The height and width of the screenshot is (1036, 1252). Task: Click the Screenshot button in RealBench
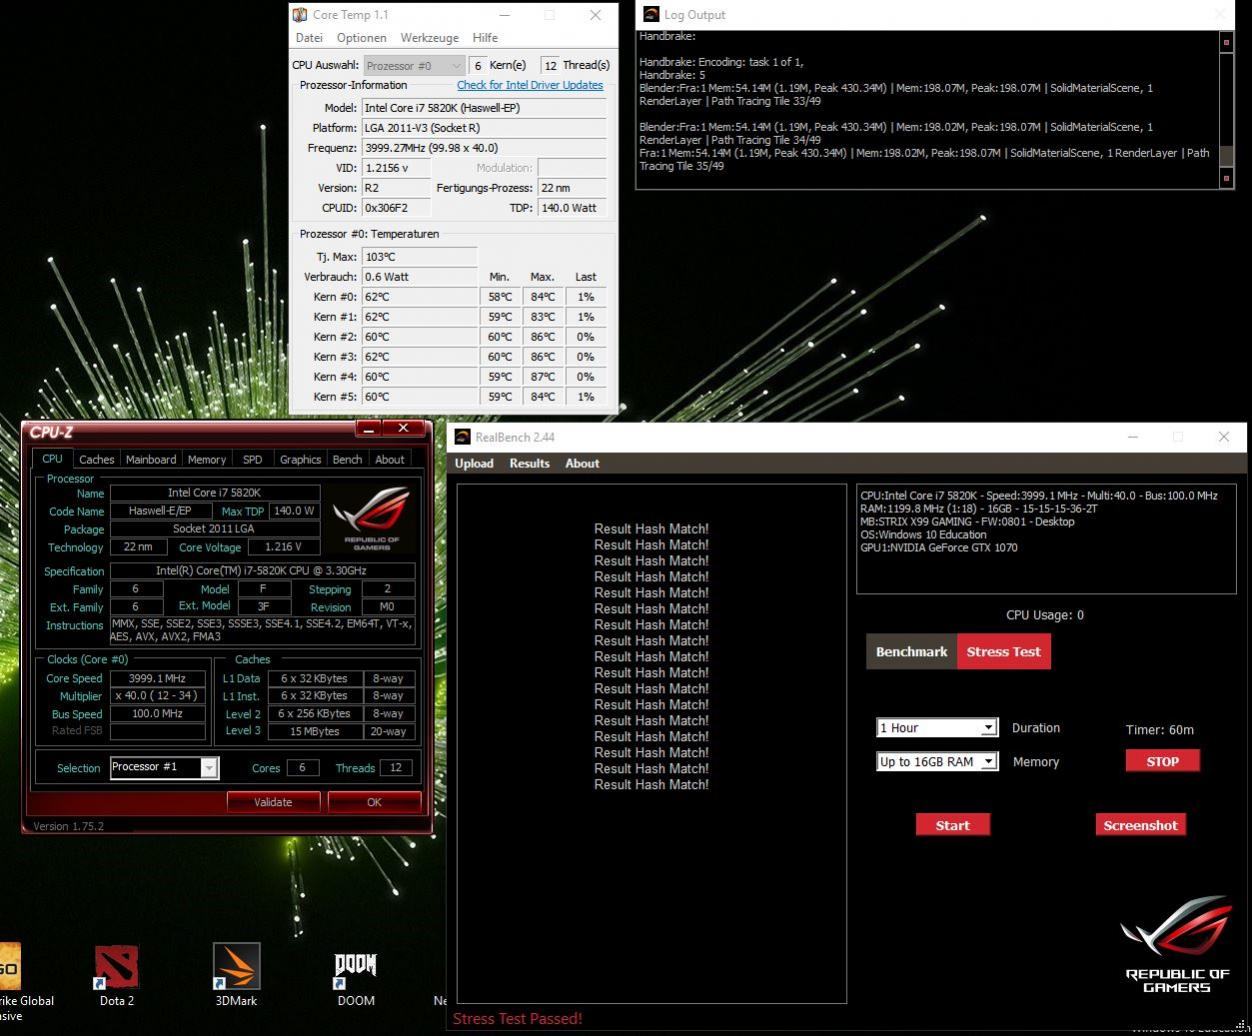click(1140, 825)
